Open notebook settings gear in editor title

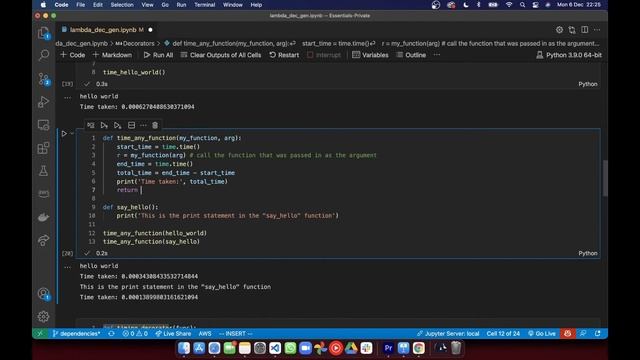click(x=559, y=30)
